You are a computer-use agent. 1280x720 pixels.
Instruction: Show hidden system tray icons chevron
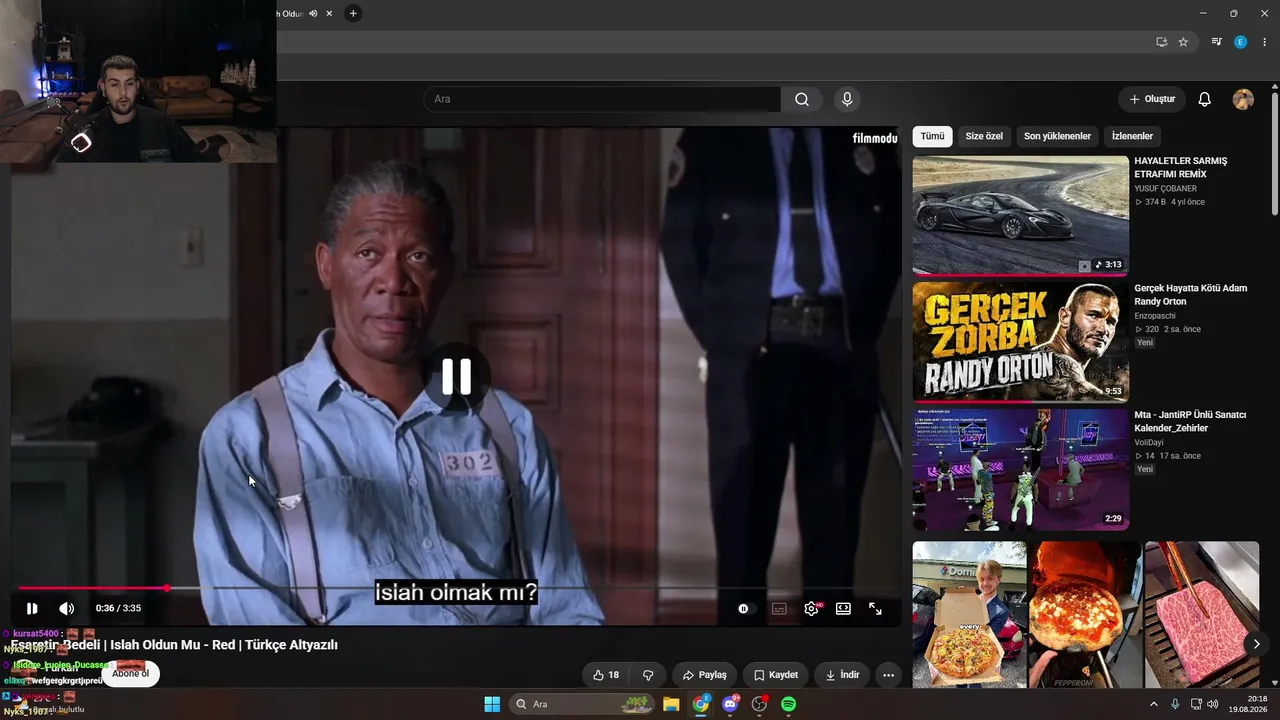point(1153,704)
